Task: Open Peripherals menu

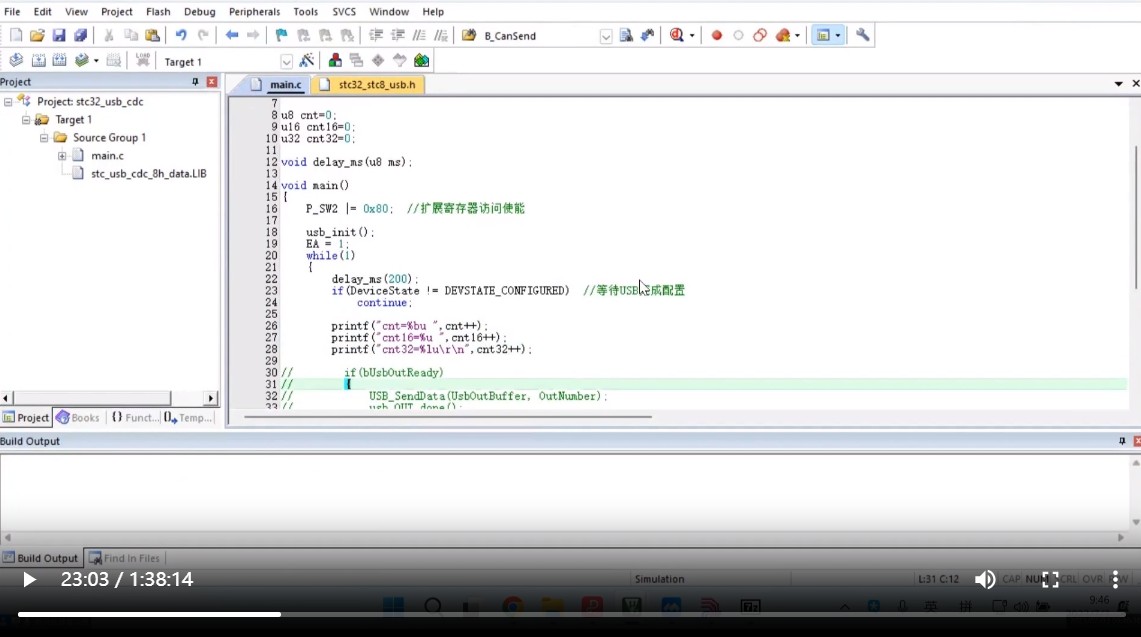Action: click(254, 12)
